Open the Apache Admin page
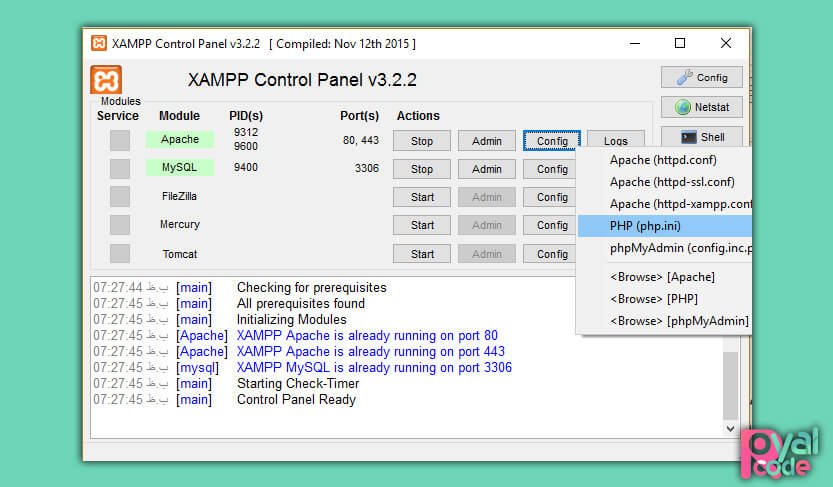Viewport: 833px width, 487px height. (487, 141)
